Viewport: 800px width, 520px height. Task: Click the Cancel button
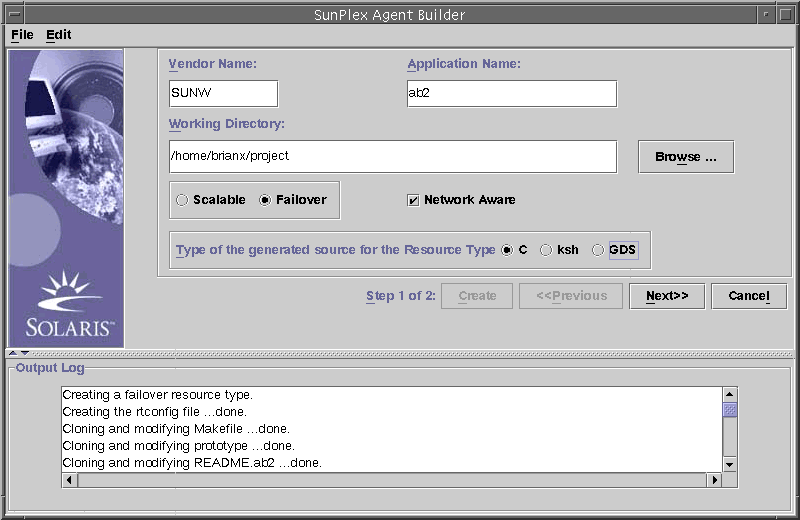point(749,296)
